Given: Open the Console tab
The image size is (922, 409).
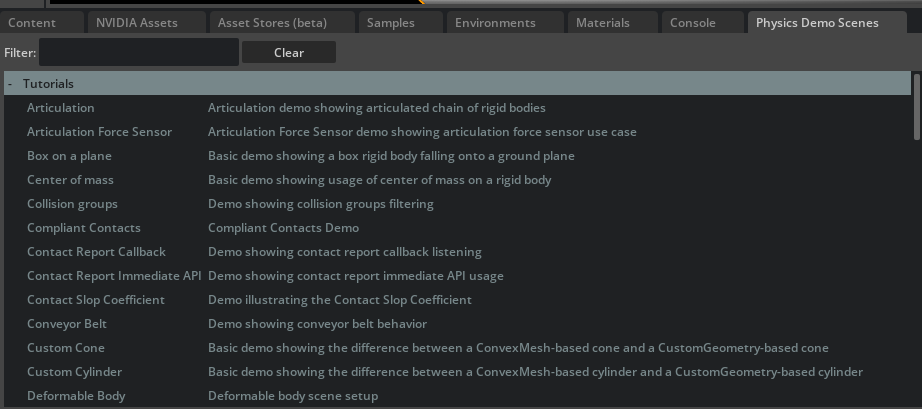Looking at the screenshot, I should pos(703,22).
